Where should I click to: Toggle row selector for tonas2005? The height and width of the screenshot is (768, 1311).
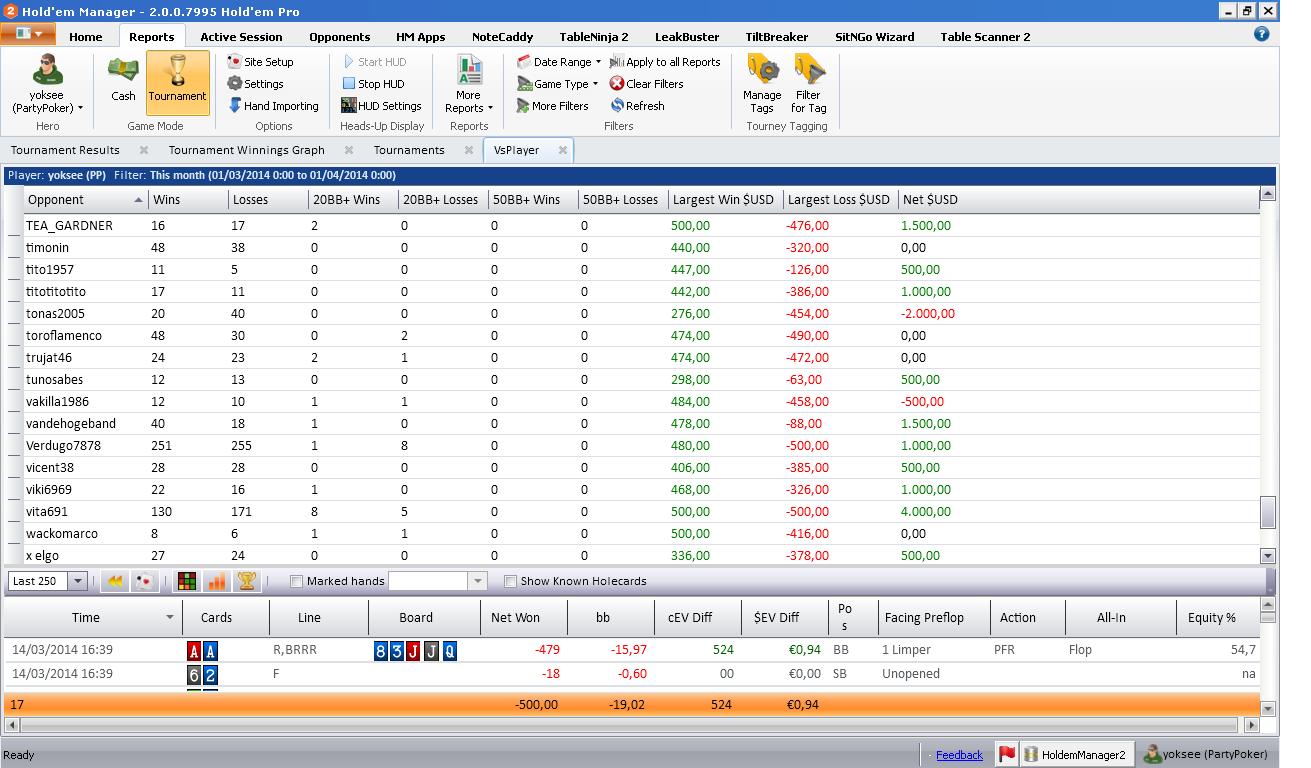tap(14, 314)
